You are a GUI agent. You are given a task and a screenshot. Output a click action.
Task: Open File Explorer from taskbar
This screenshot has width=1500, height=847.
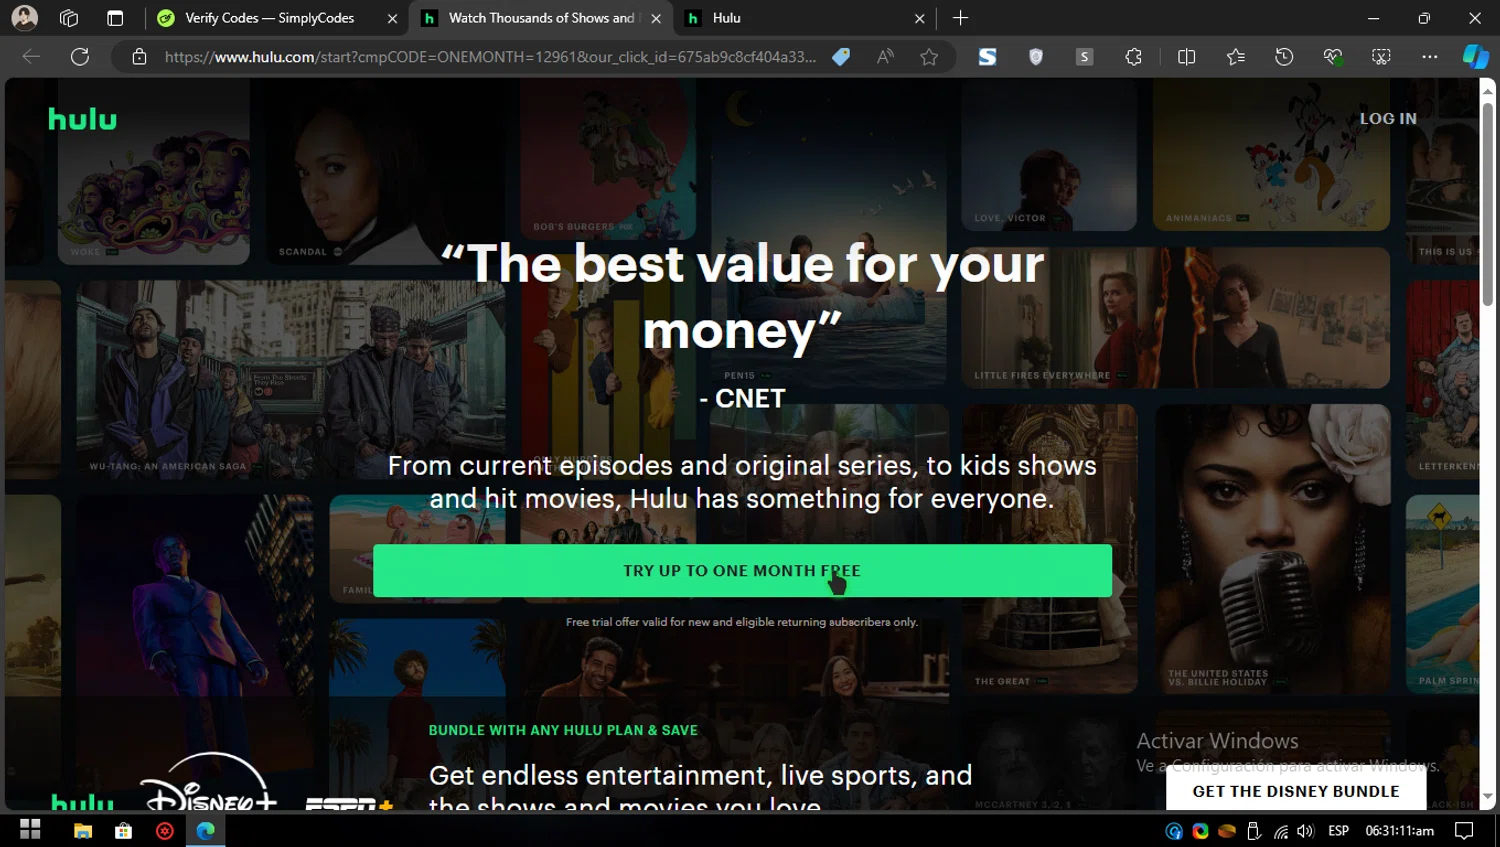tap(83, 830)
